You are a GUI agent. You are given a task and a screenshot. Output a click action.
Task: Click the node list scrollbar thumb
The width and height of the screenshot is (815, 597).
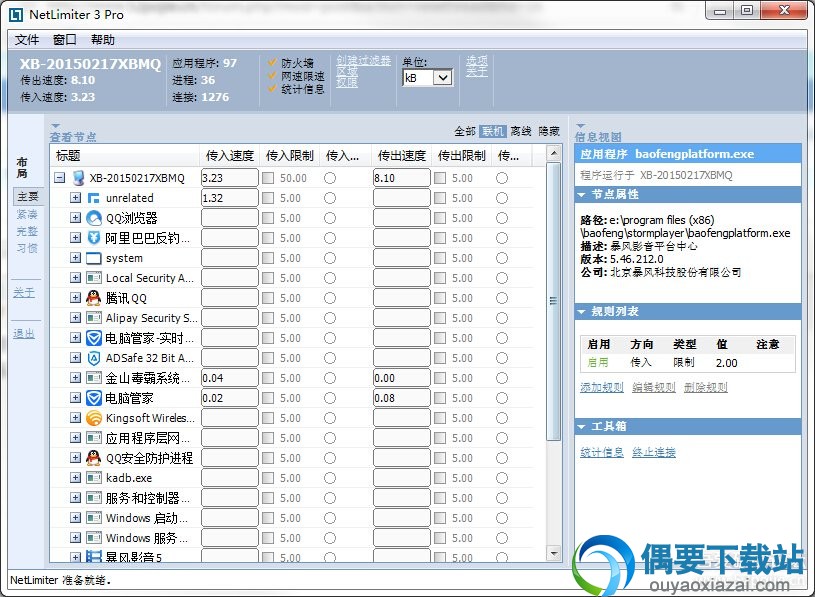(x=554, y=301)
